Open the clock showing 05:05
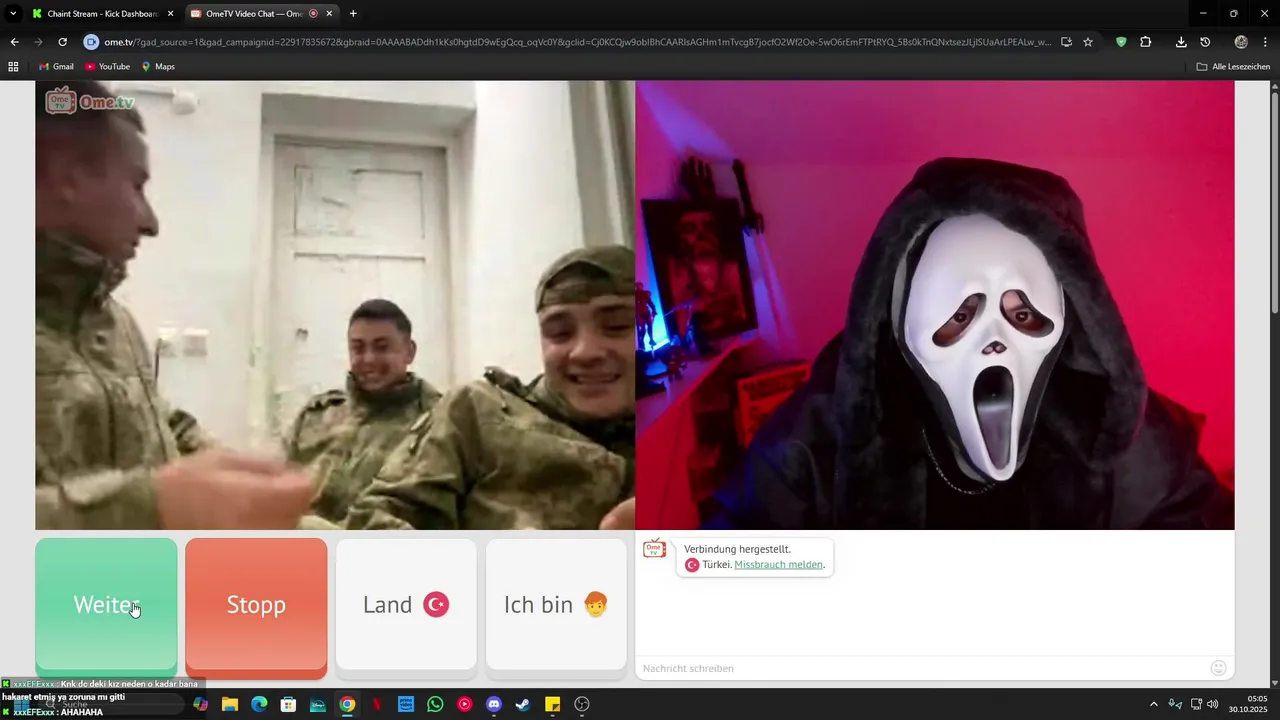The width and height of the screenshot is (1280, 720). click(x=1249, y=704)
